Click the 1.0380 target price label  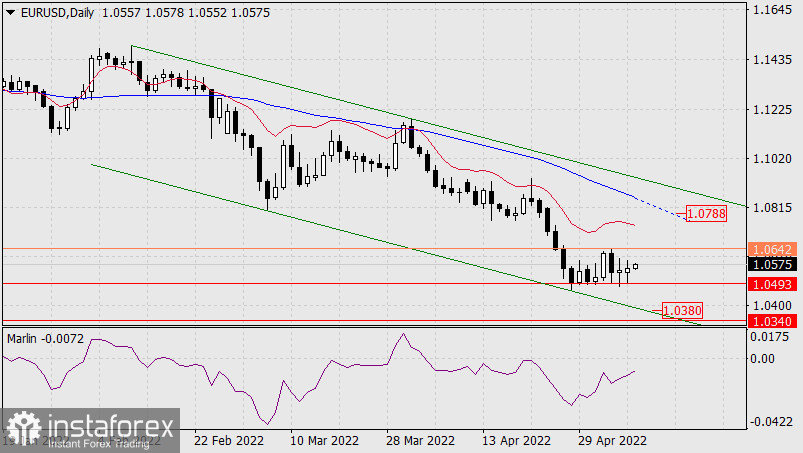(x=682, y=310)
